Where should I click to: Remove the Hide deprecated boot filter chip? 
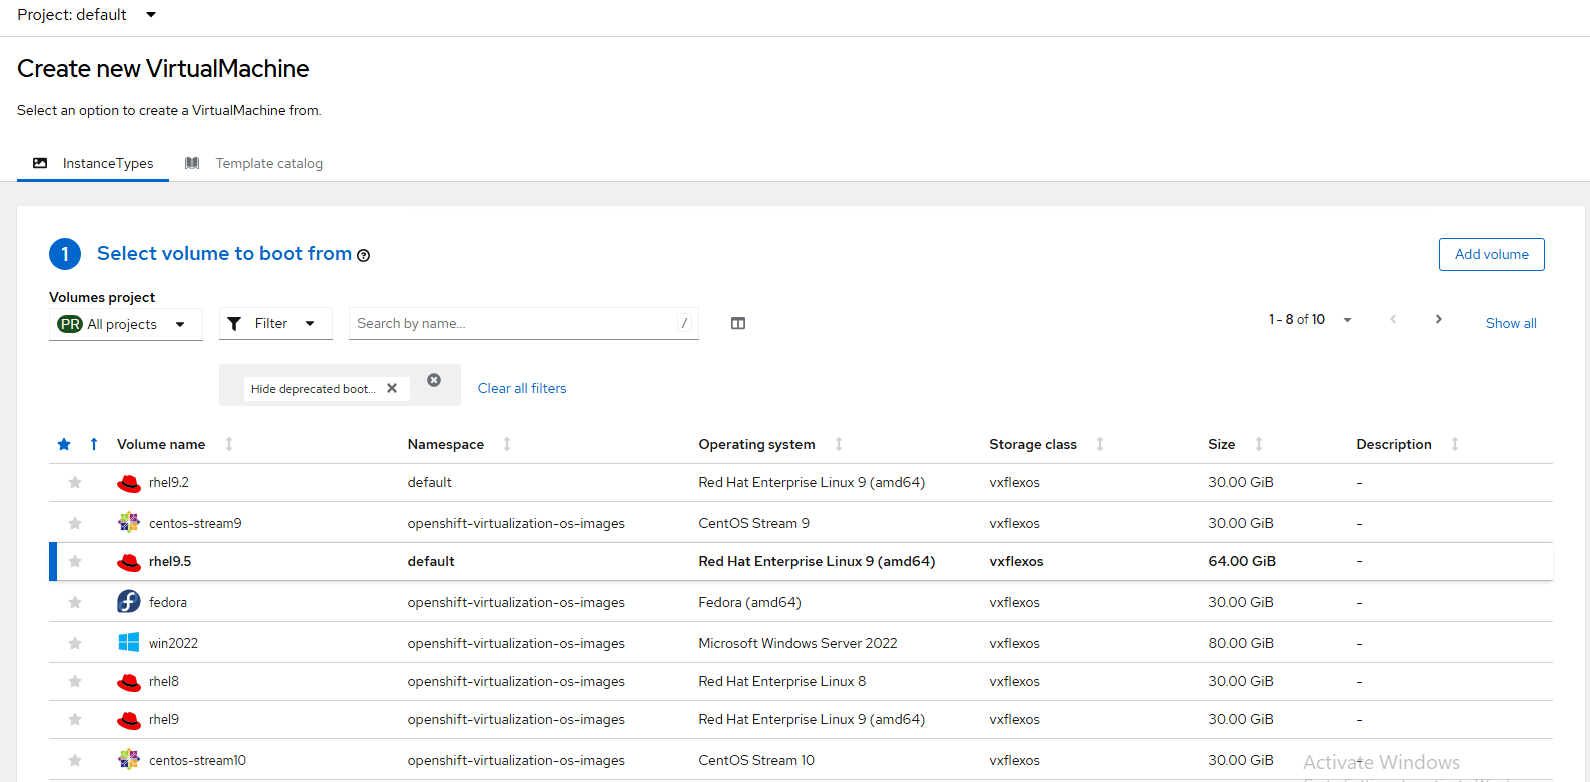coord(392,388)
